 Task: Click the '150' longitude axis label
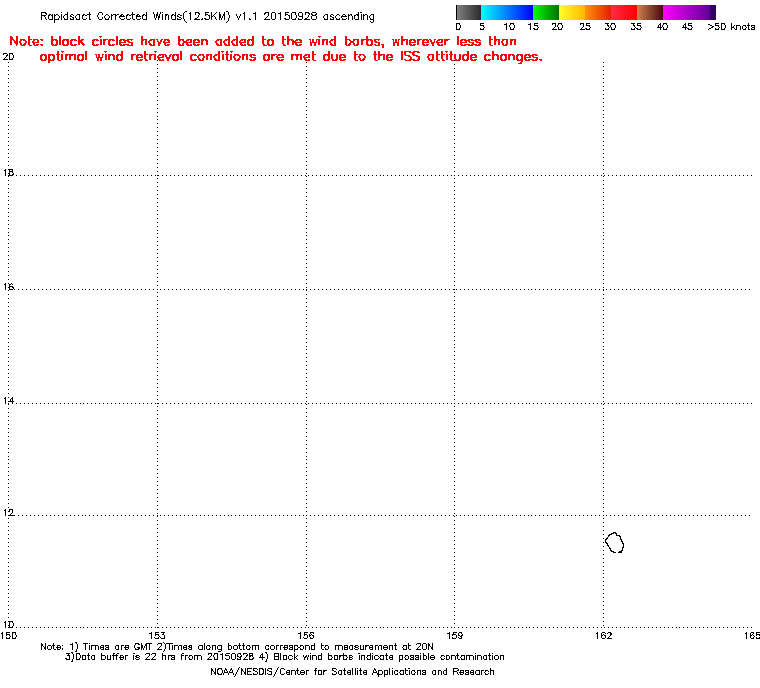click(9, 635)
